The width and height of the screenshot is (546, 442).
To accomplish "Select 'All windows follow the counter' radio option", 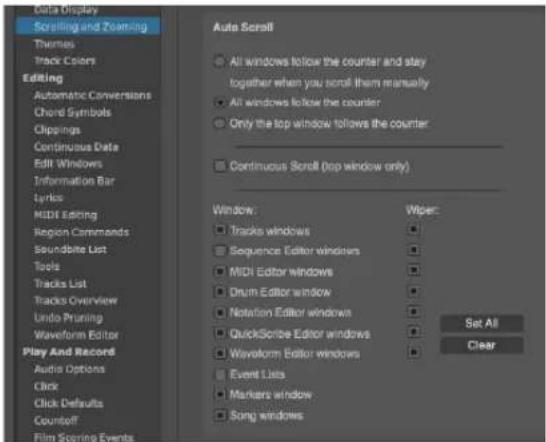I will click(219, 103).
